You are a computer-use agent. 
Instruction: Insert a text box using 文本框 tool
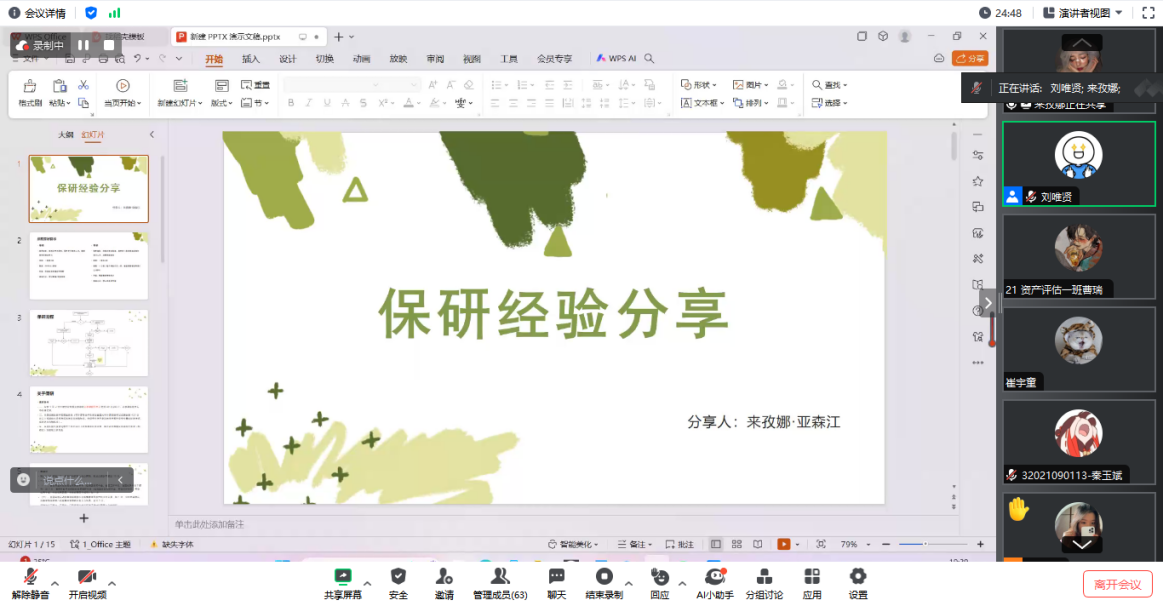(x=702, y=103)
